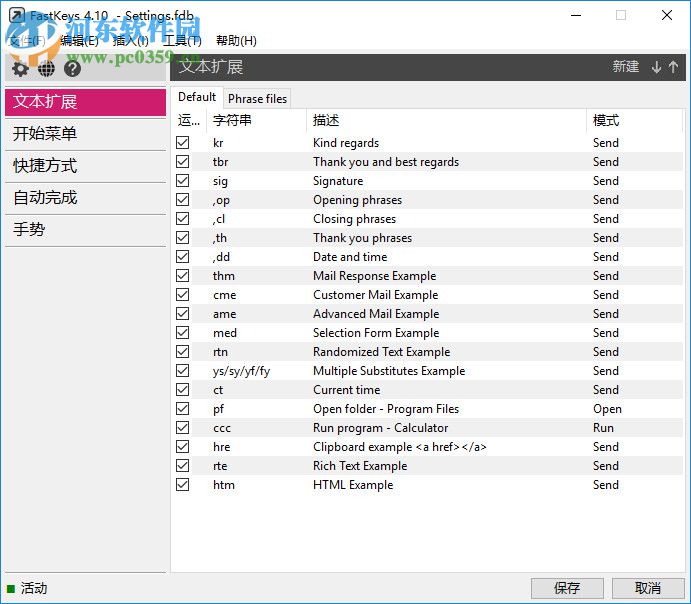Uncheck the ys/sy/yf/fy entry checkbox

pyautogui.click(x=182, y=371)
